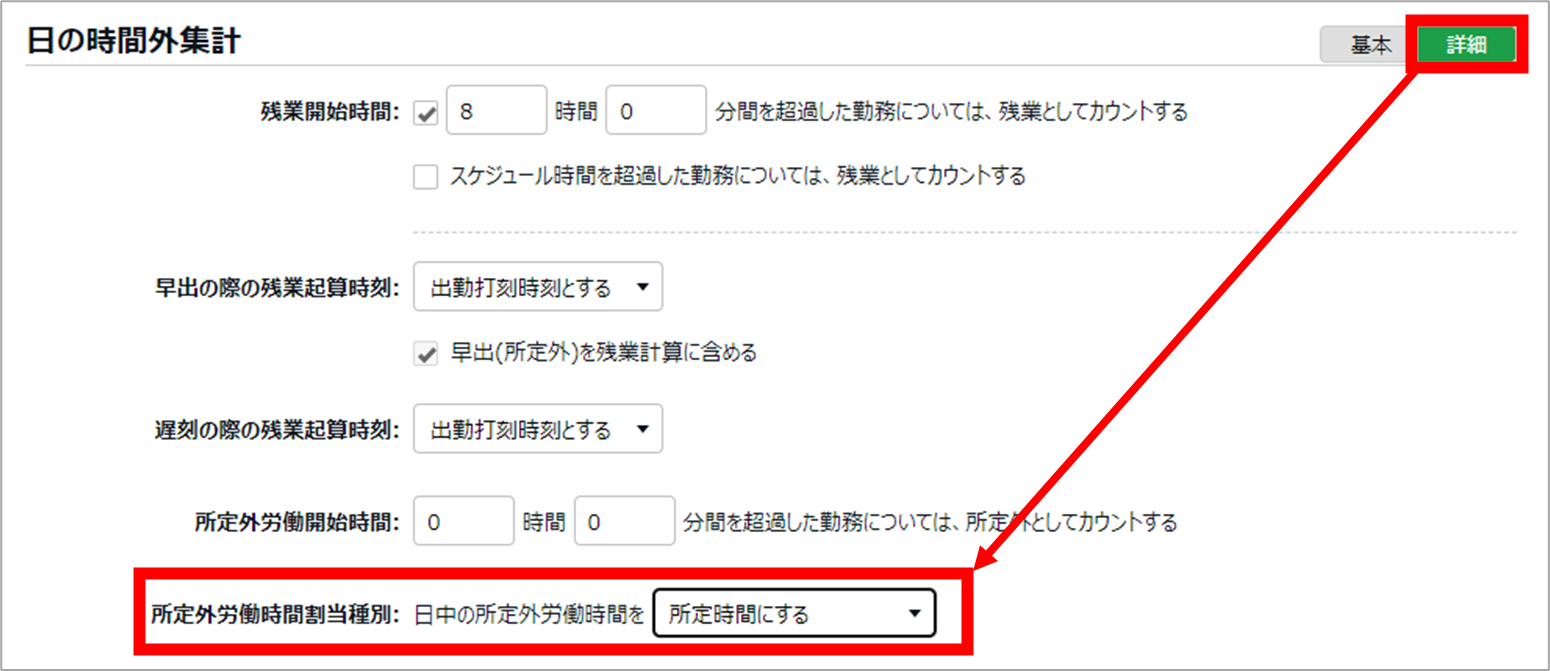
Task: Click the 日の時間外集計 section heading
Action: (133, 42)
